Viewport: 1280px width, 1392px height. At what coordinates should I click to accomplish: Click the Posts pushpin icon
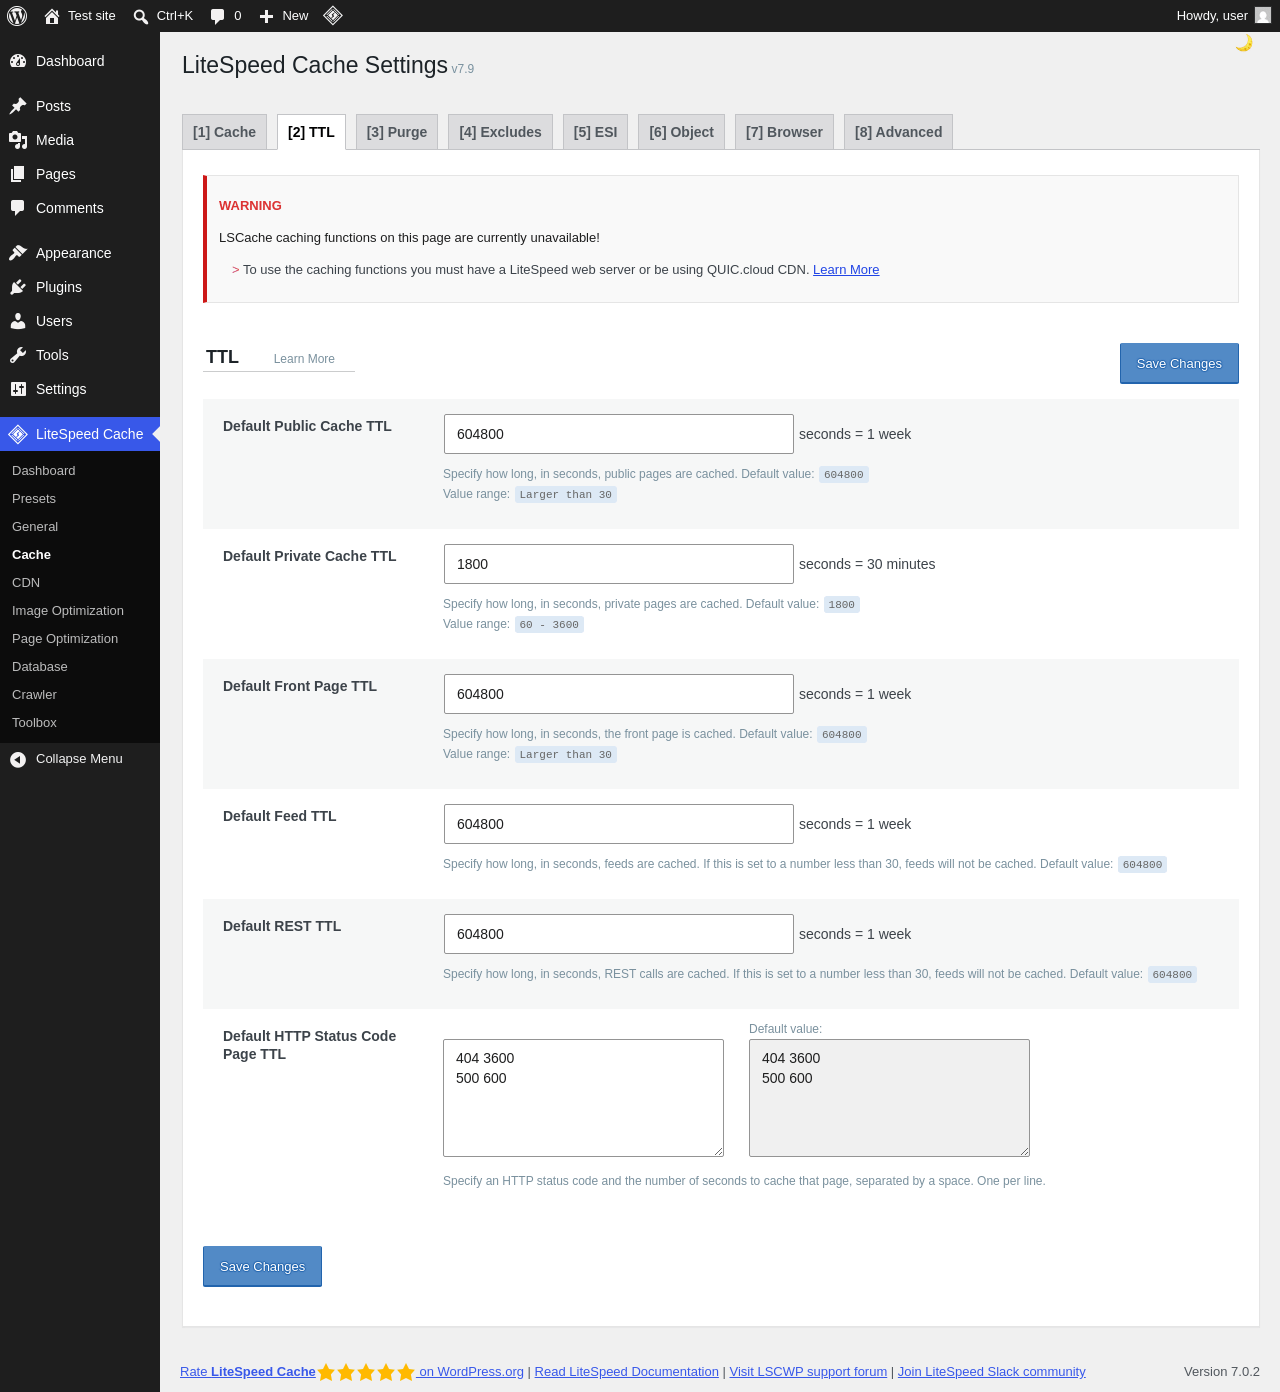[x=18, y=106]
